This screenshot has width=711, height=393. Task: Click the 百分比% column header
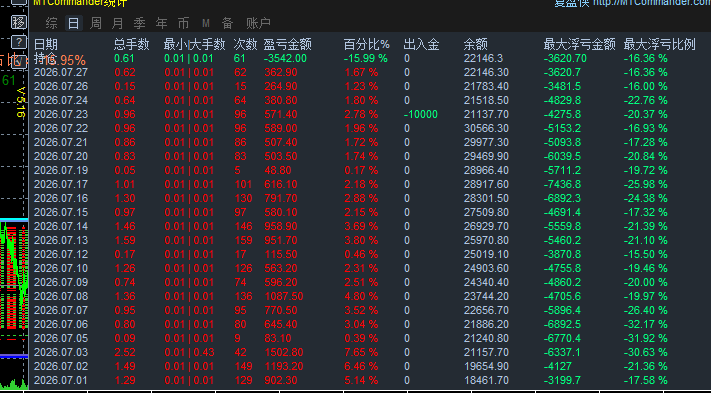pyautogui.click(x=366, y=44)
